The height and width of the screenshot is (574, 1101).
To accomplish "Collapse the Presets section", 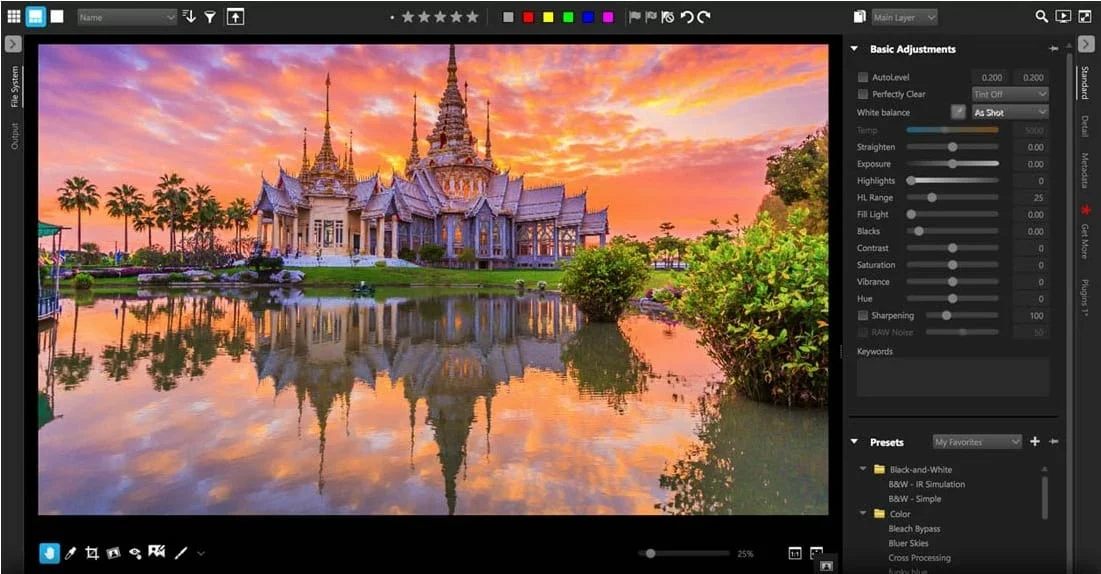I will 855,442.
